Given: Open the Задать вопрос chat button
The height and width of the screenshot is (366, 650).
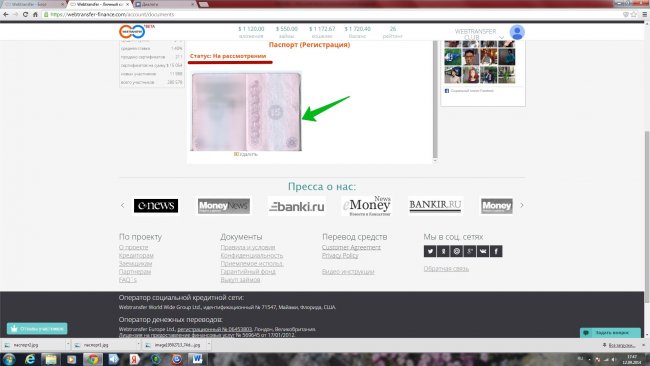Looking at the screenshot, I should (610, 333).
